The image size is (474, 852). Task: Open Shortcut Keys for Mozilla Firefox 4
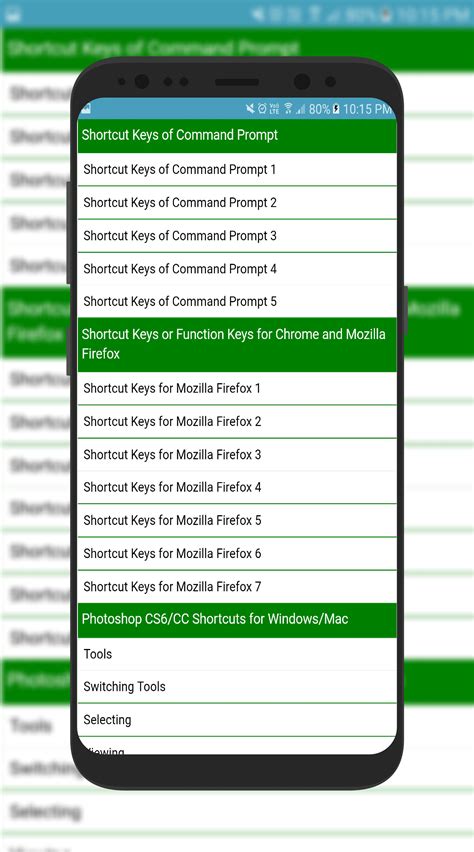(237, 487)
